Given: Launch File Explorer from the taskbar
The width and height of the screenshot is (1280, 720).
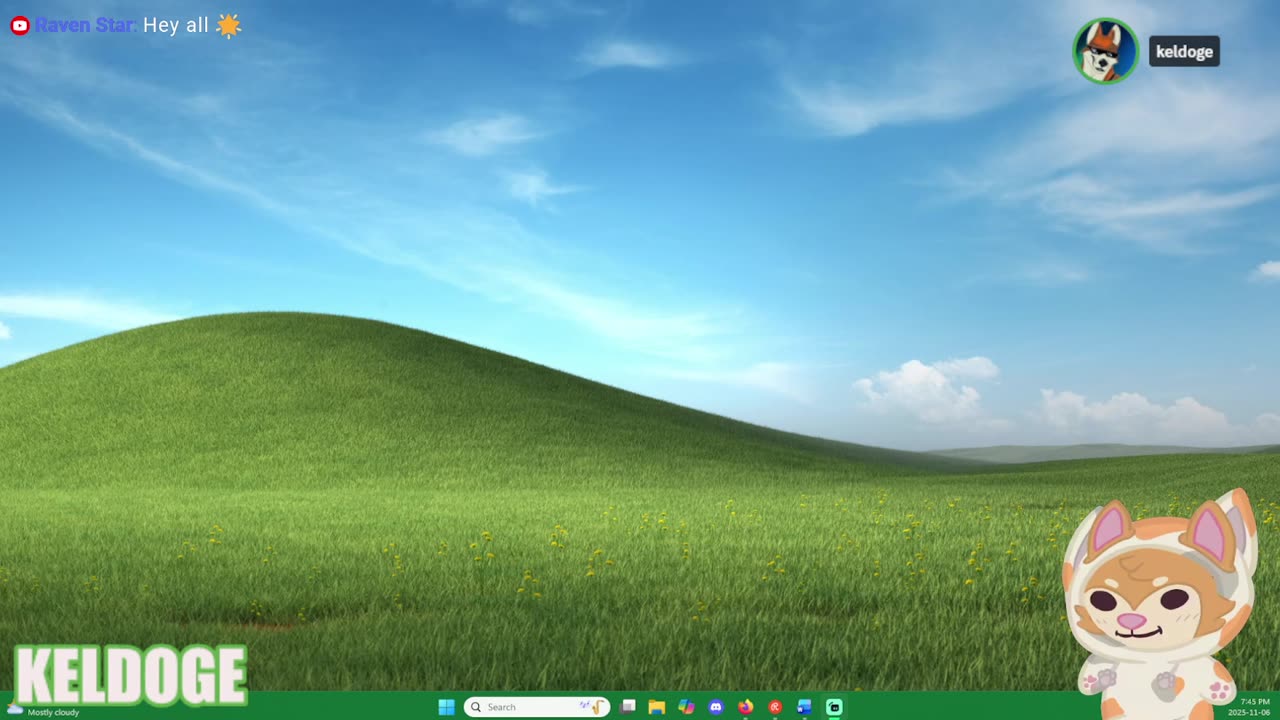Looking at the screenshot, I should point(657,707).
